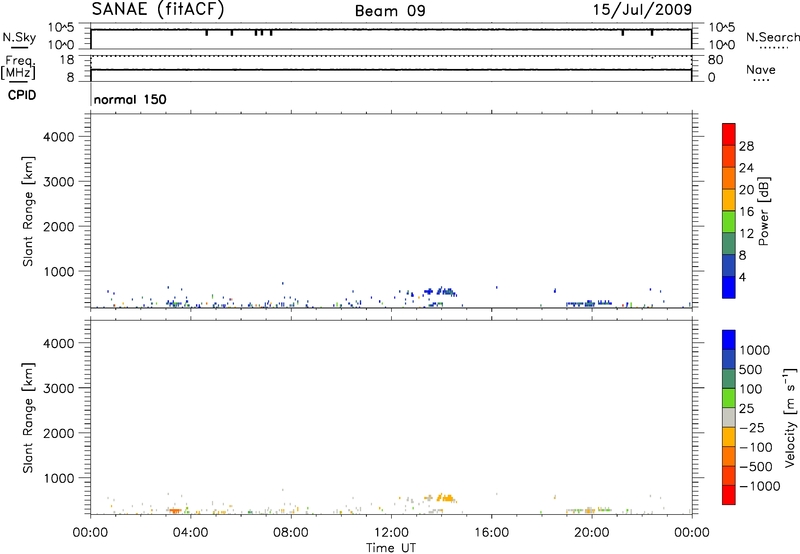Click the power panel Slant Range axis label
The image size is (800, 554).
(28, 211)
